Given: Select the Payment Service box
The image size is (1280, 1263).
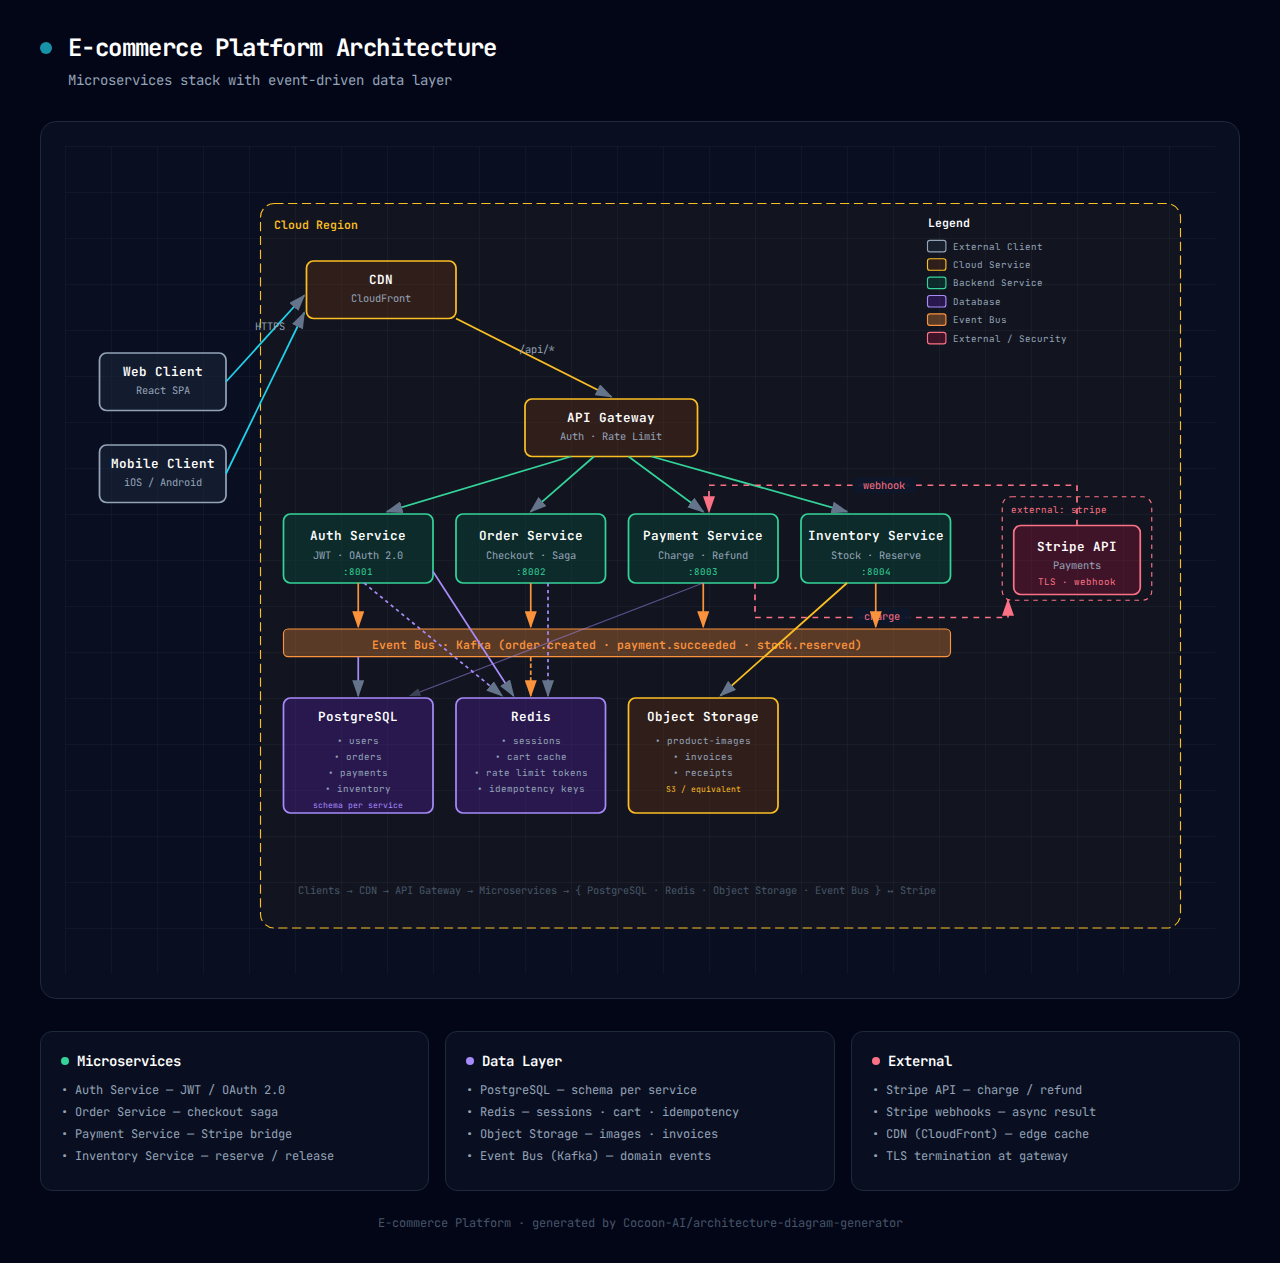Looking at the screenshot, I should (703, 548).
